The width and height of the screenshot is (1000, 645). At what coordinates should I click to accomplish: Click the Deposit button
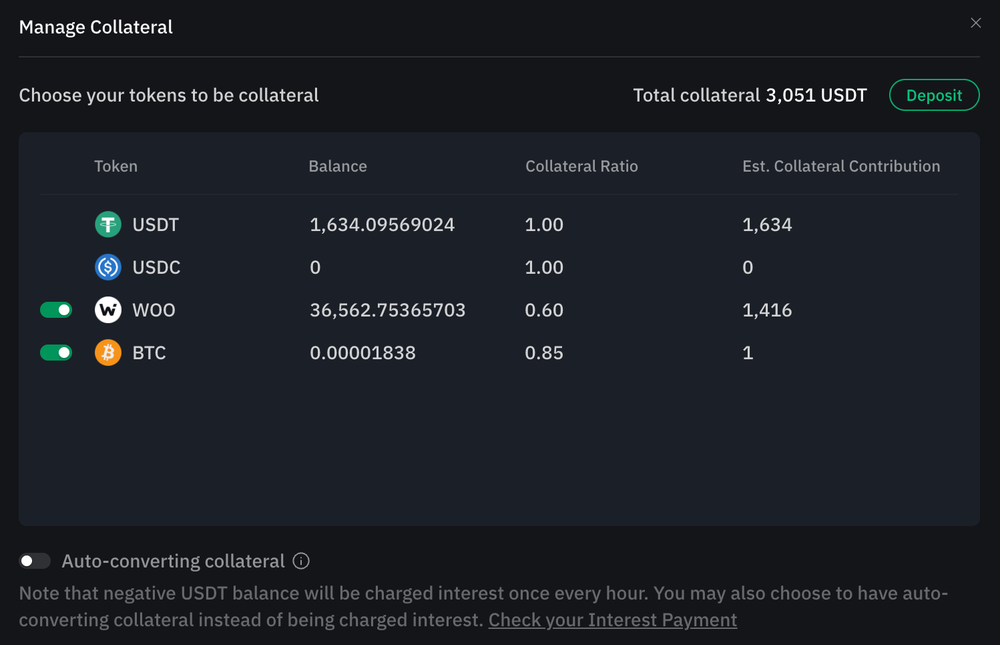pyautogui.click(x=934, y=95)
